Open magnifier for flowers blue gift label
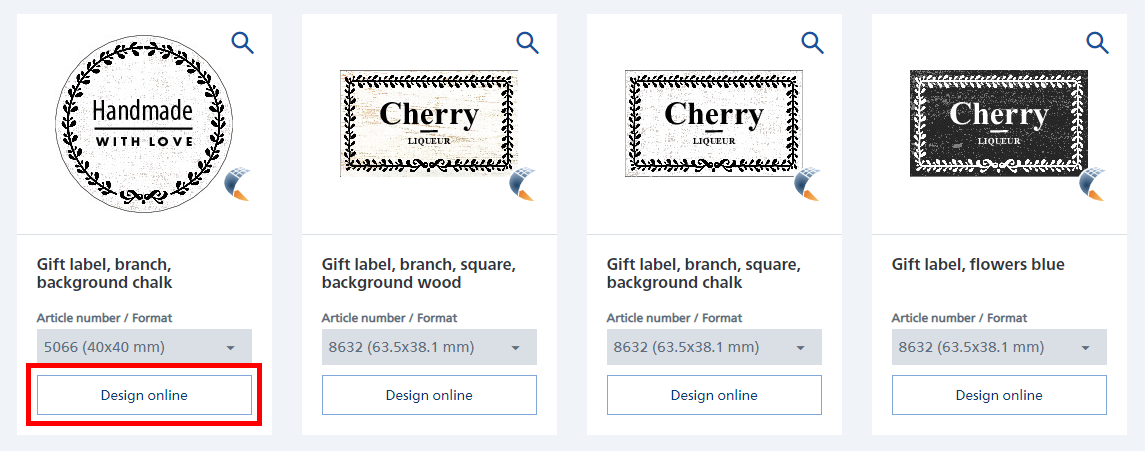The width and height of the screenshot is (1145, 451). [x=1097, y=42]
